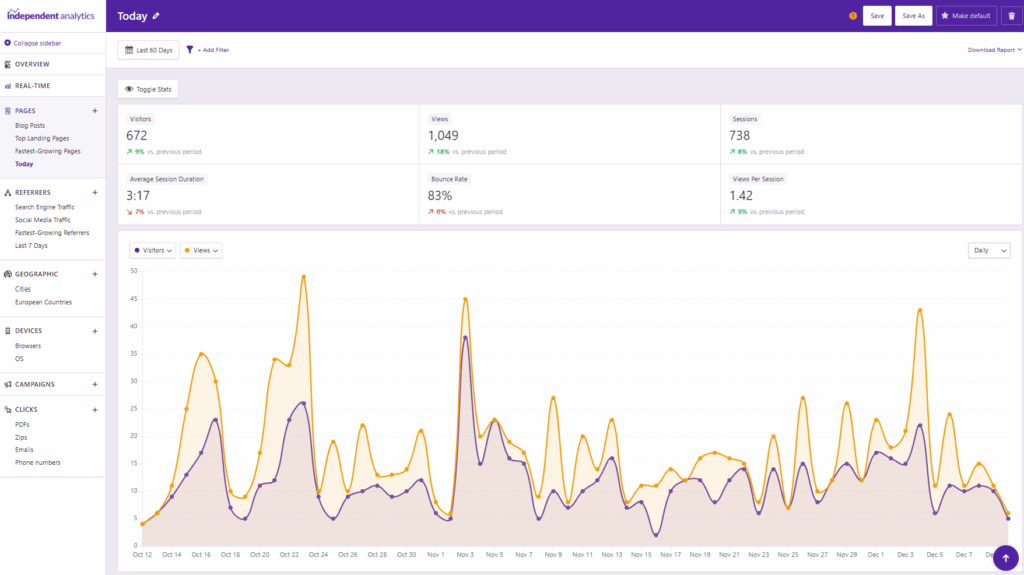Click the plus icon next to Referrers
1024x575 pixels.
click(x=95, y=192)
